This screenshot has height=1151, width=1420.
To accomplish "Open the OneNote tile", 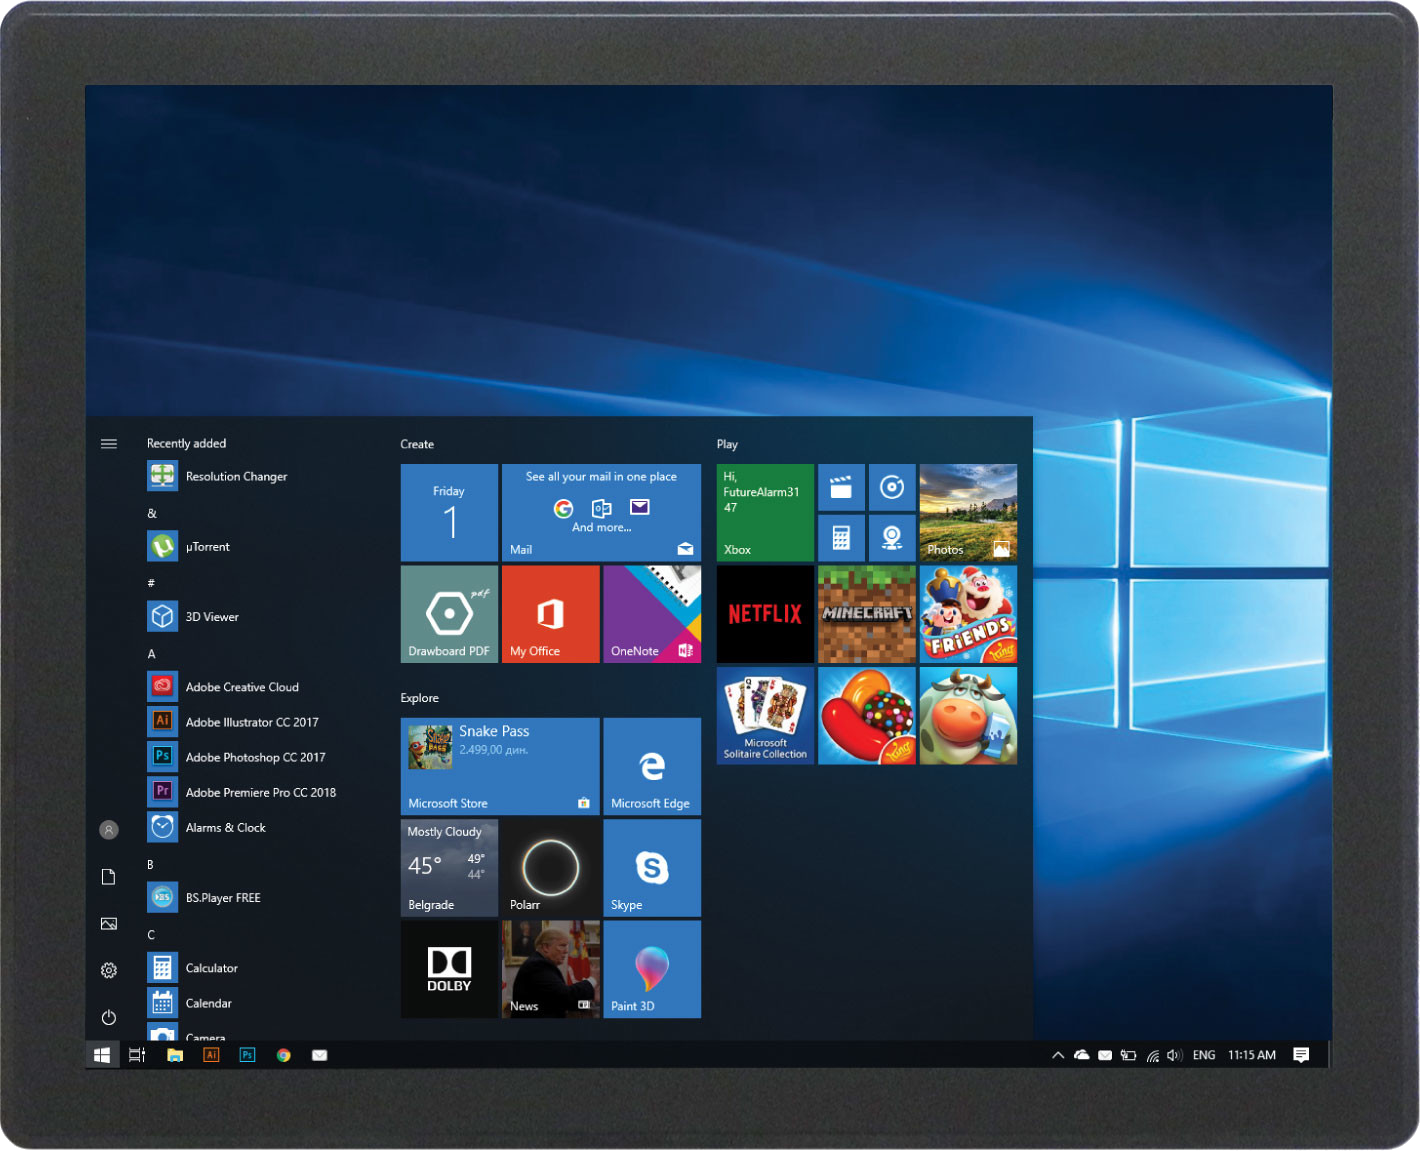I will tap(652, 614).
